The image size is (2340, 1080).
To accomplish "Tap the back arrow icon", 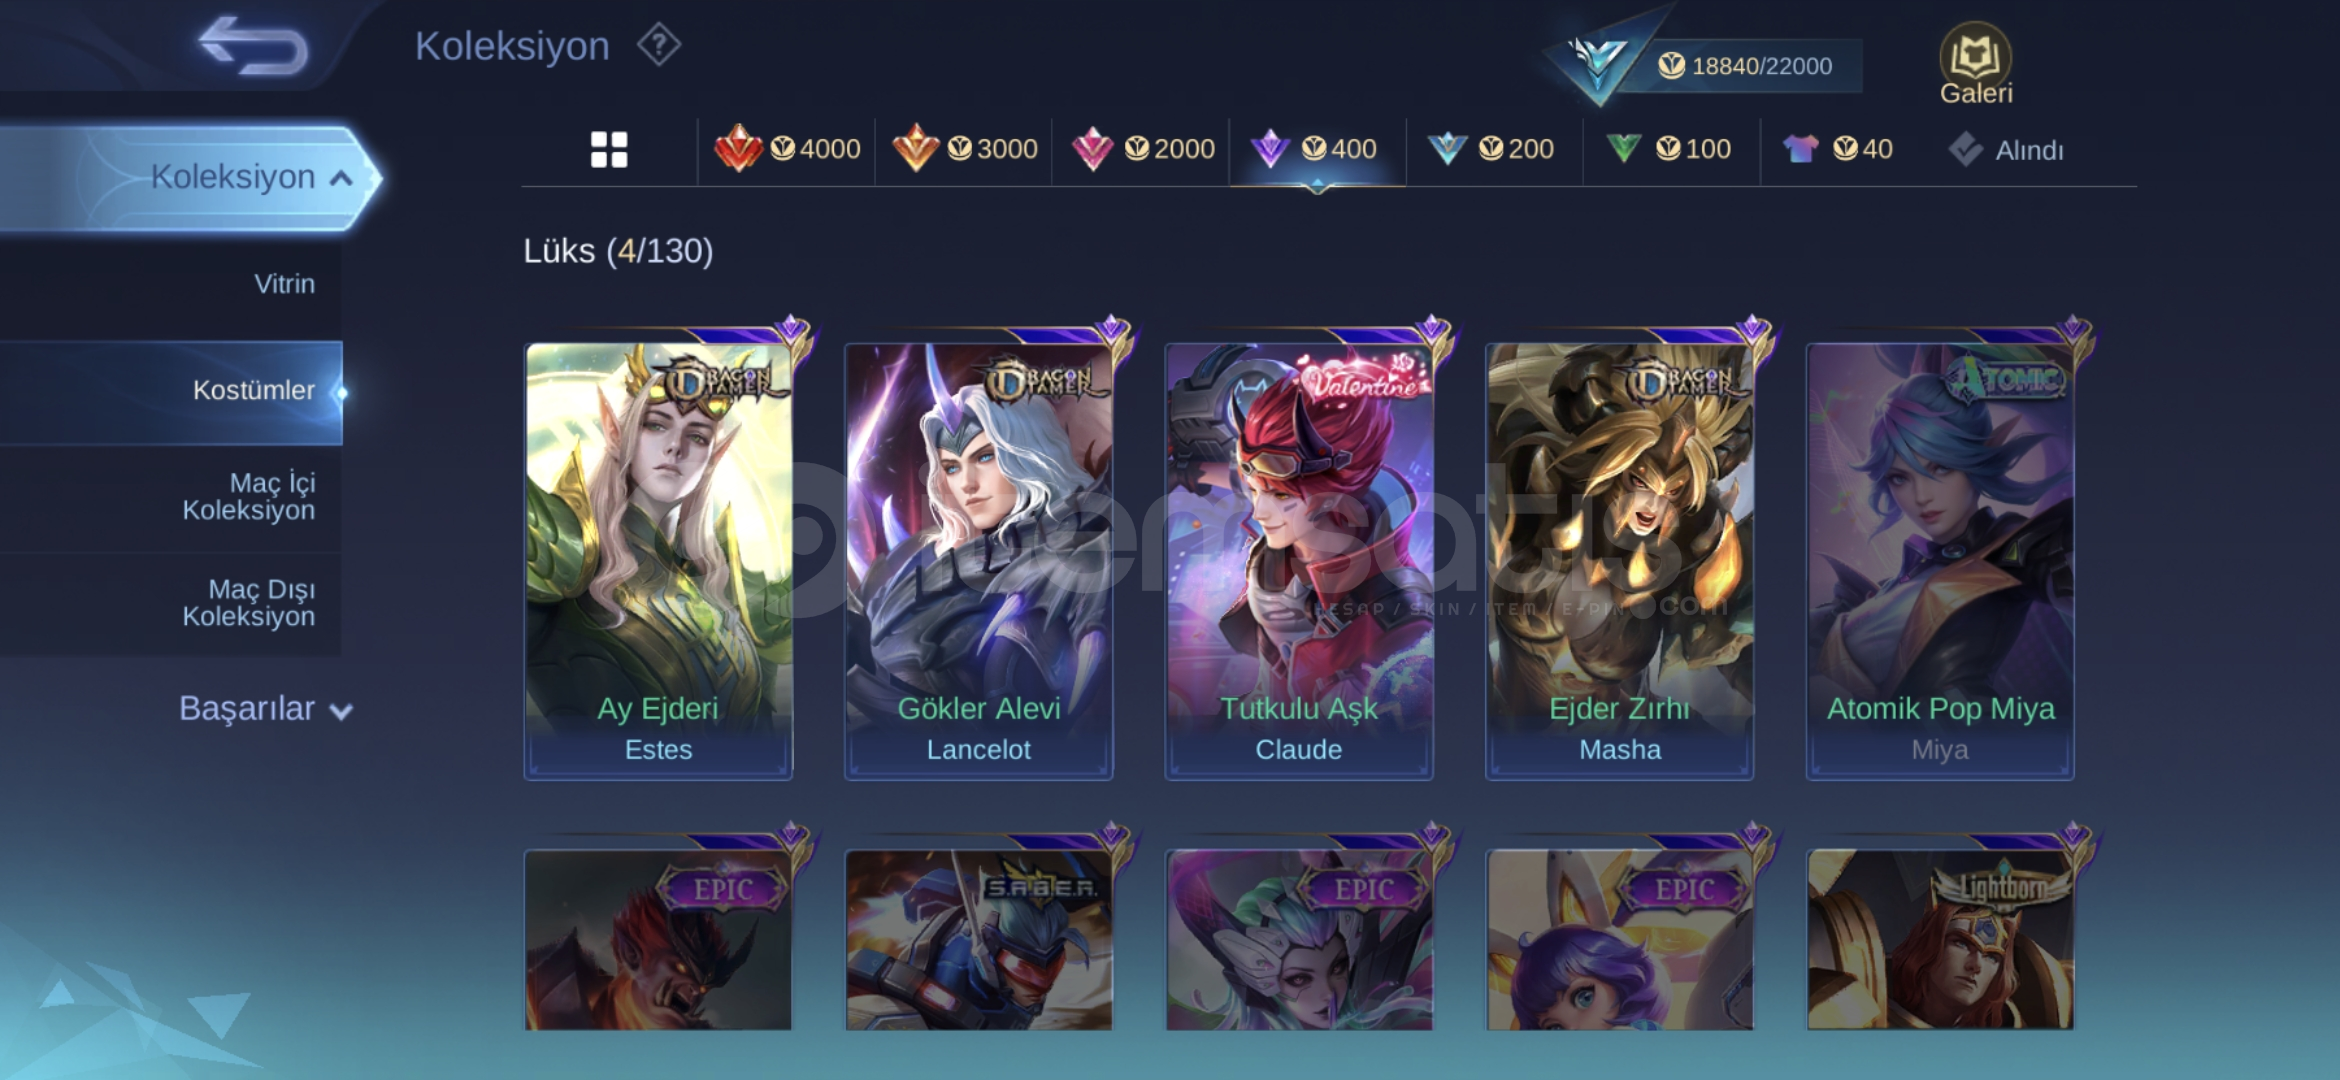I will click(254, 46).
